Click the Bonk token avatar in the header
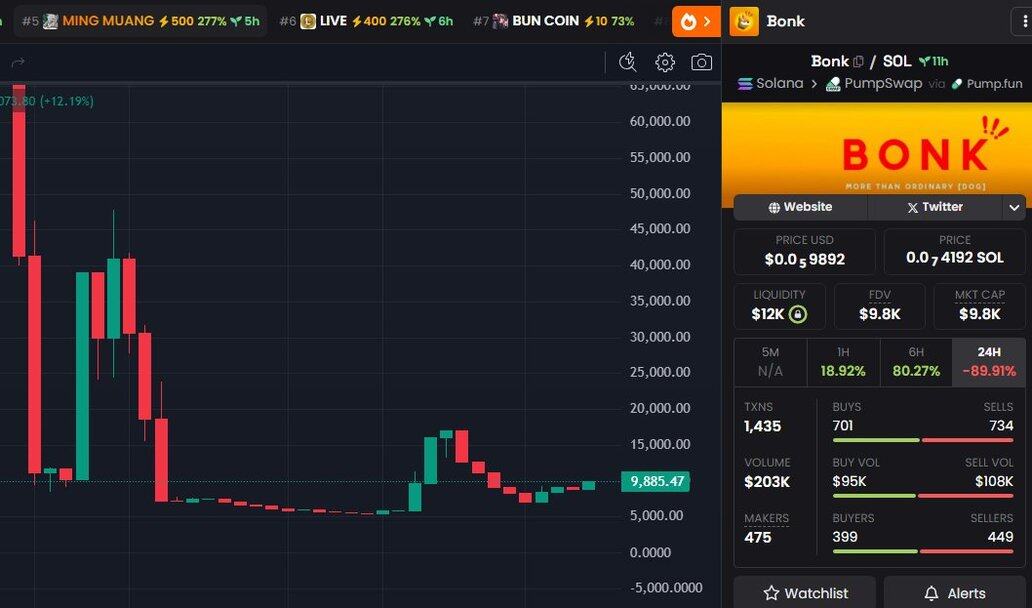Screen dimensions: 1032x608 [744, 21]
